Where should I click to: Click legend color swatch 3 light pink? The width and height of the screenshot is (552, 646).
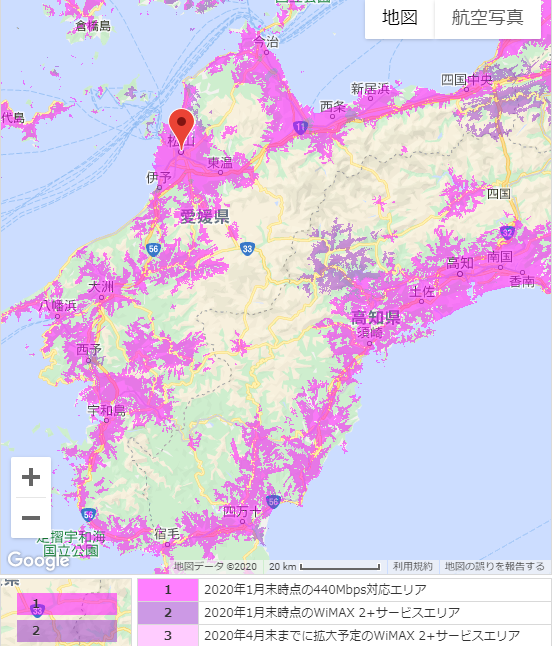click(168, 635)
